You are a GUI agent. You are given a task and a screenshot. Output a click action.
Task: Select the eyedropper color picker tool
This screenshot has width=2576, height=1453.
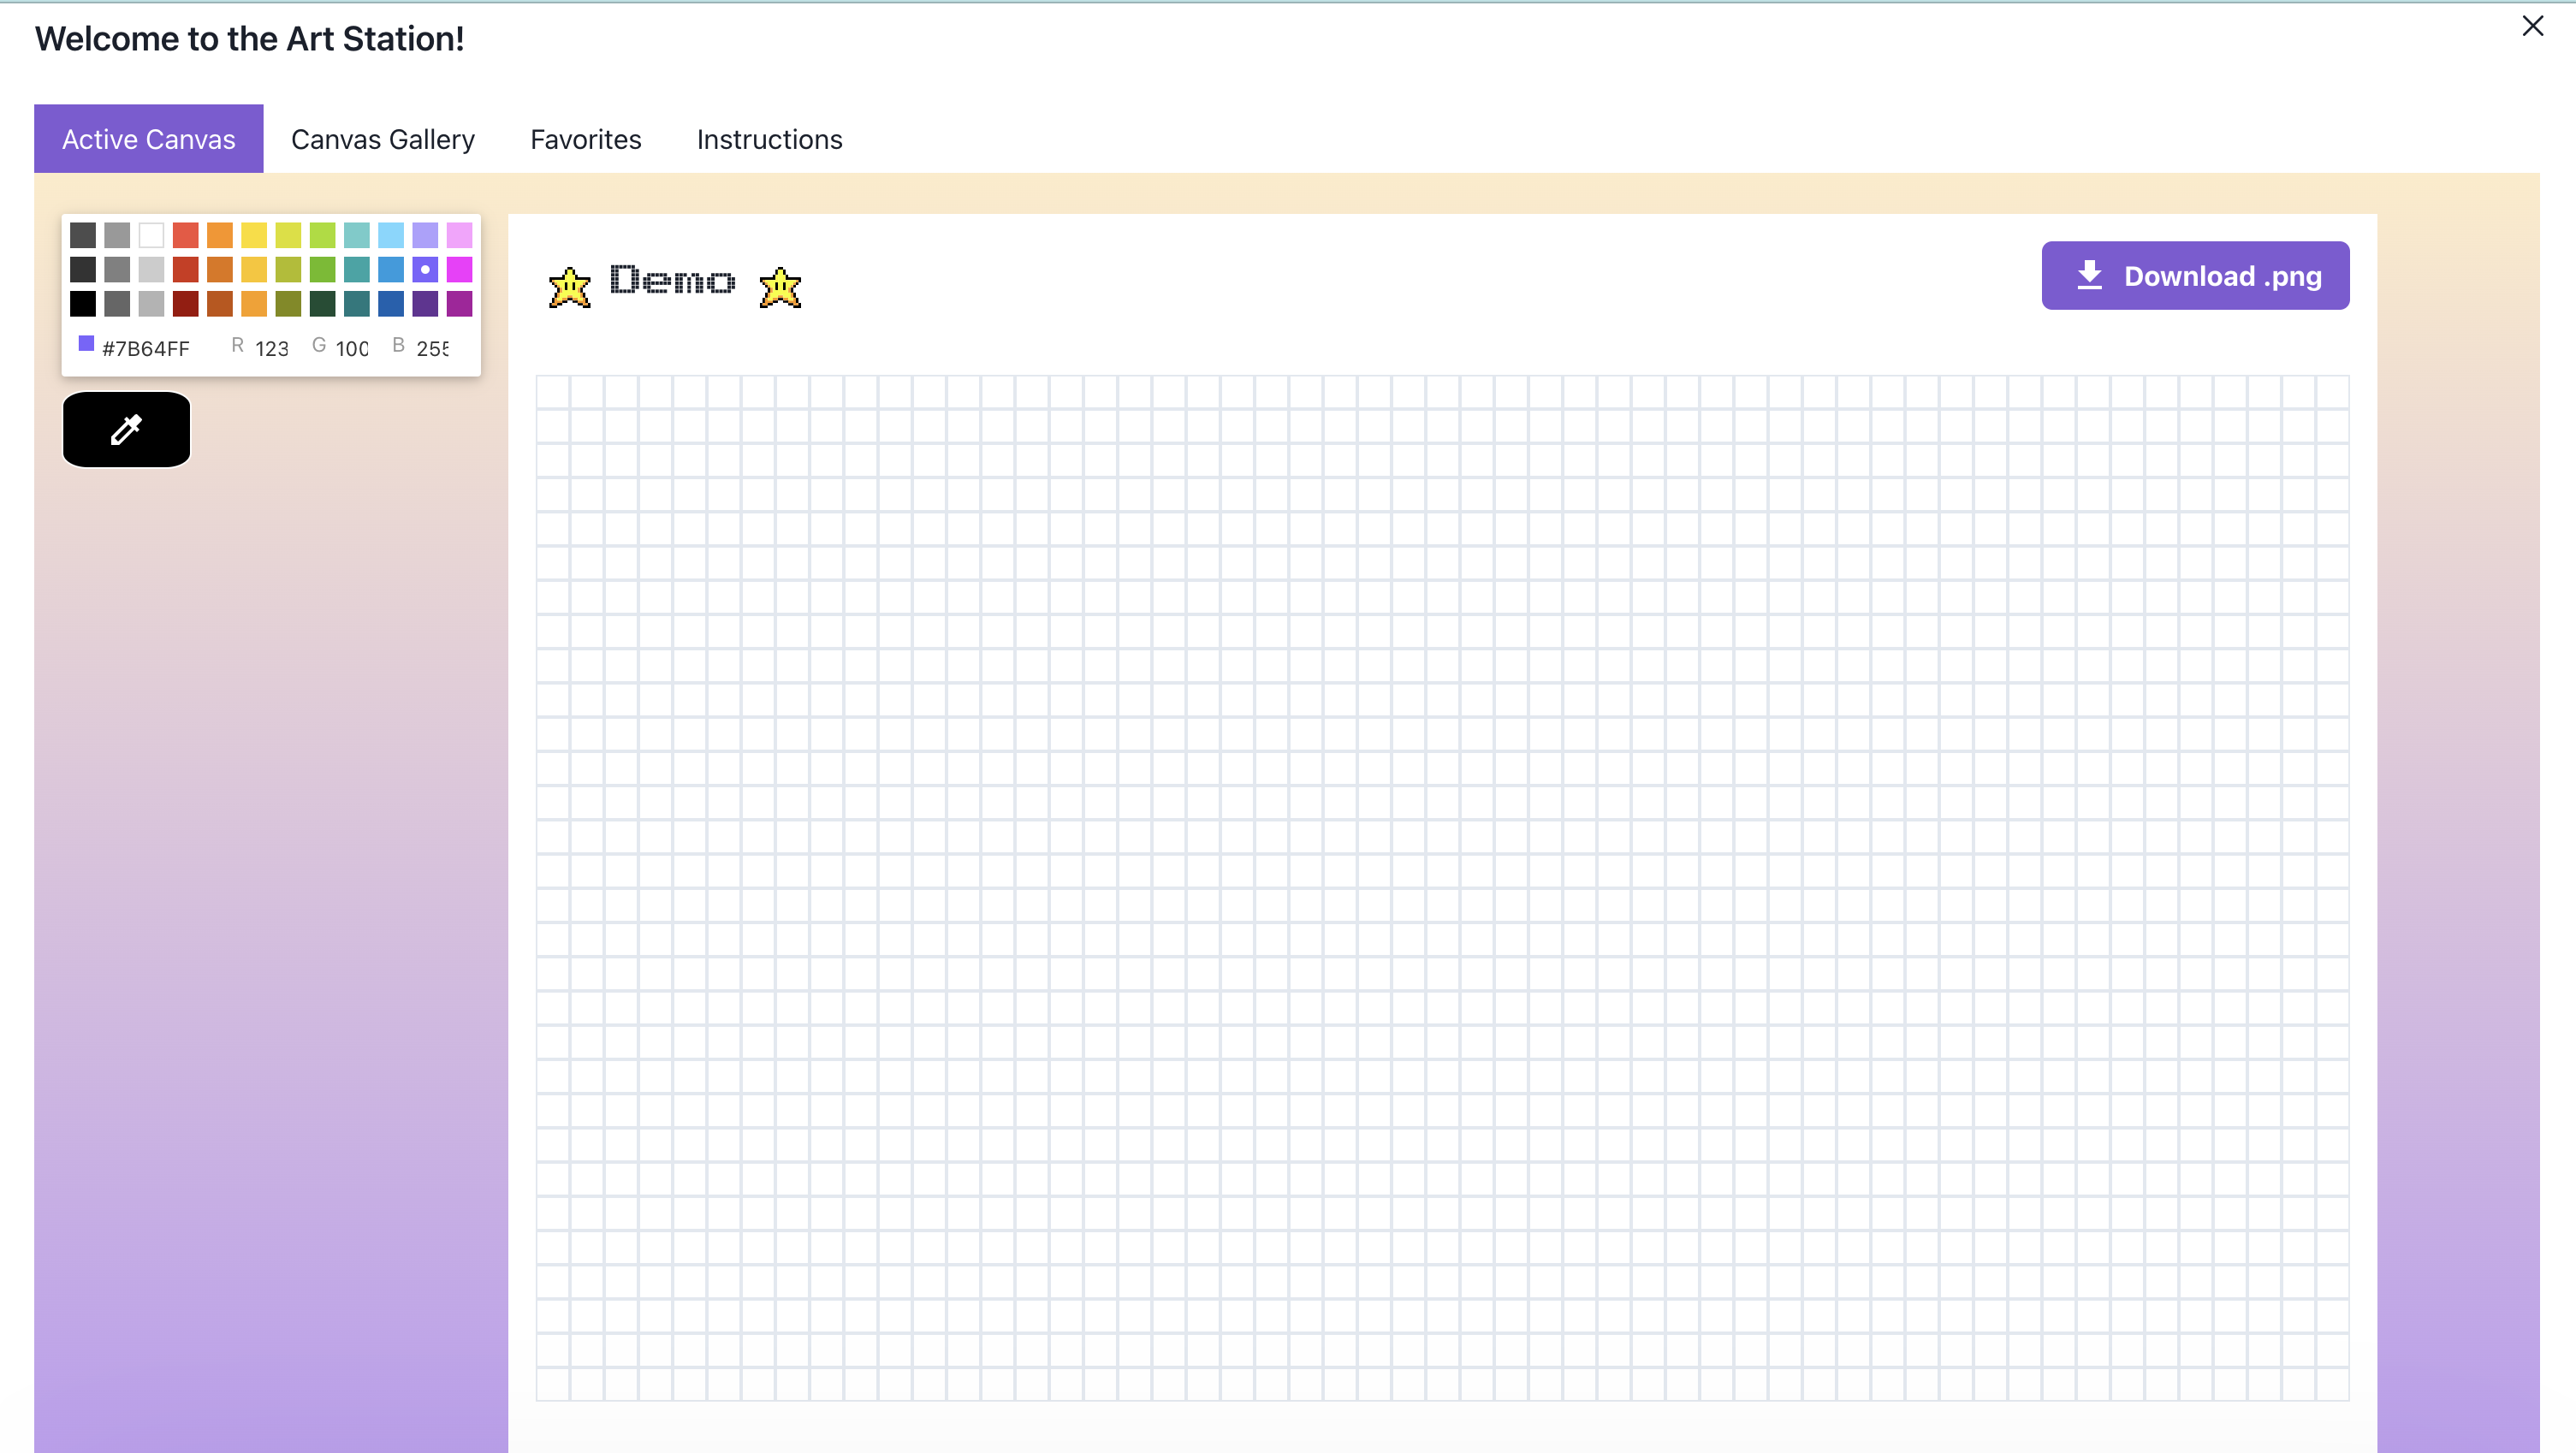click(x=126, y=429)
